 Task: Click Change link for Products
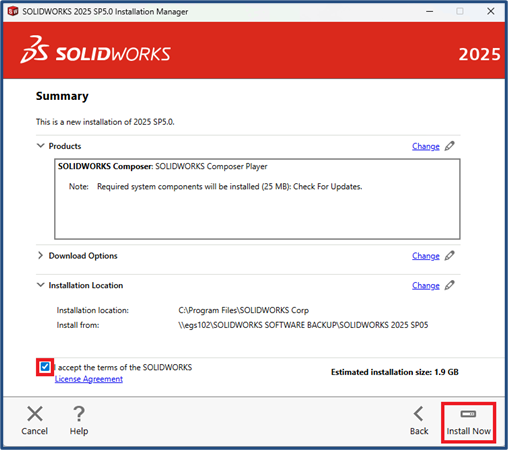click(x=426, y=146)
